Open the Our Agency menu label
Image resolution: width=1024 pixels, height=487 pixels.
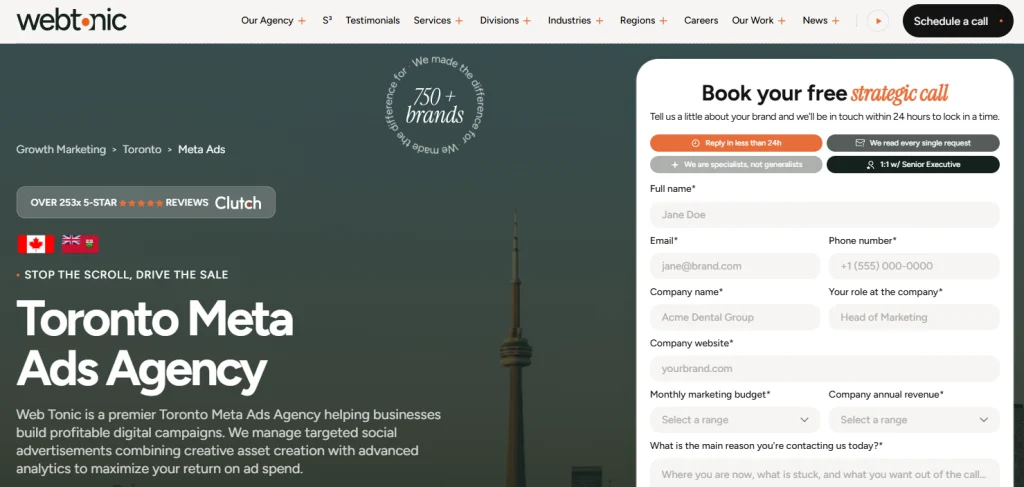267,20
